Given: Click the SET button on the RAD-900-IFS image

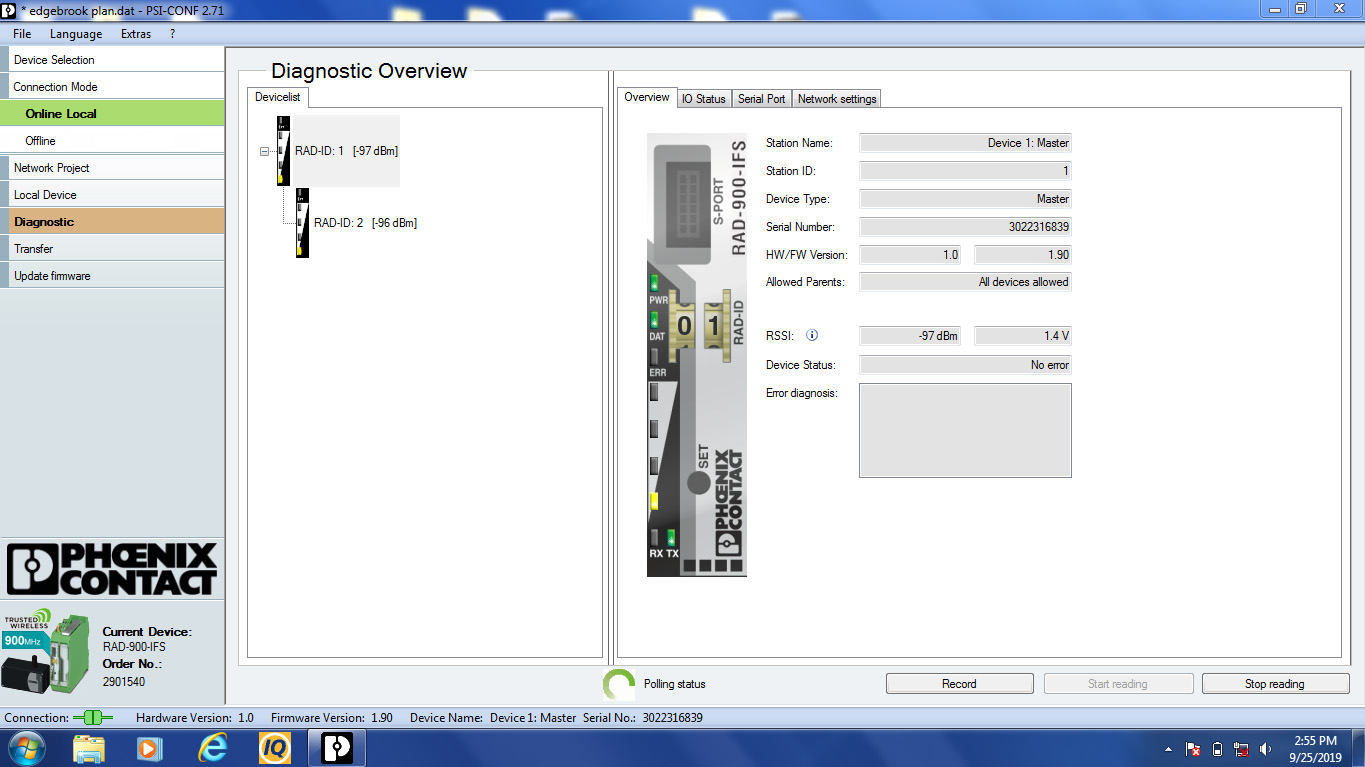Looking at the screenshot, I should click(x=699, y=482).
